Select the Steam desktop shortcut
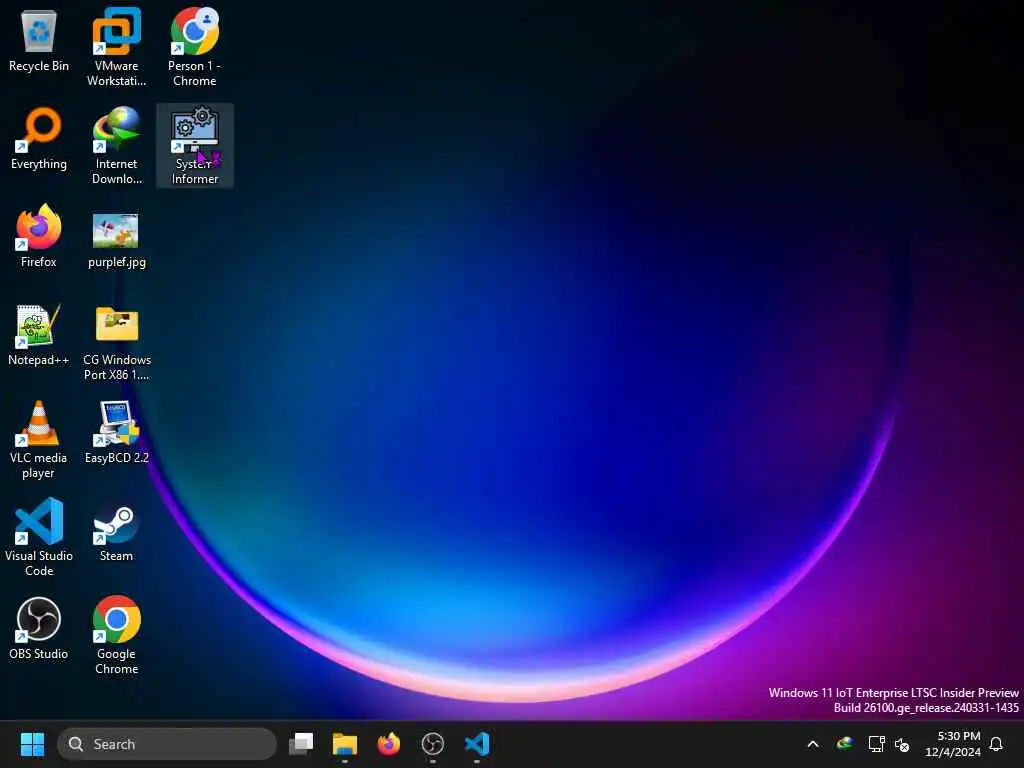1024x768 pixels. point(116,533)
